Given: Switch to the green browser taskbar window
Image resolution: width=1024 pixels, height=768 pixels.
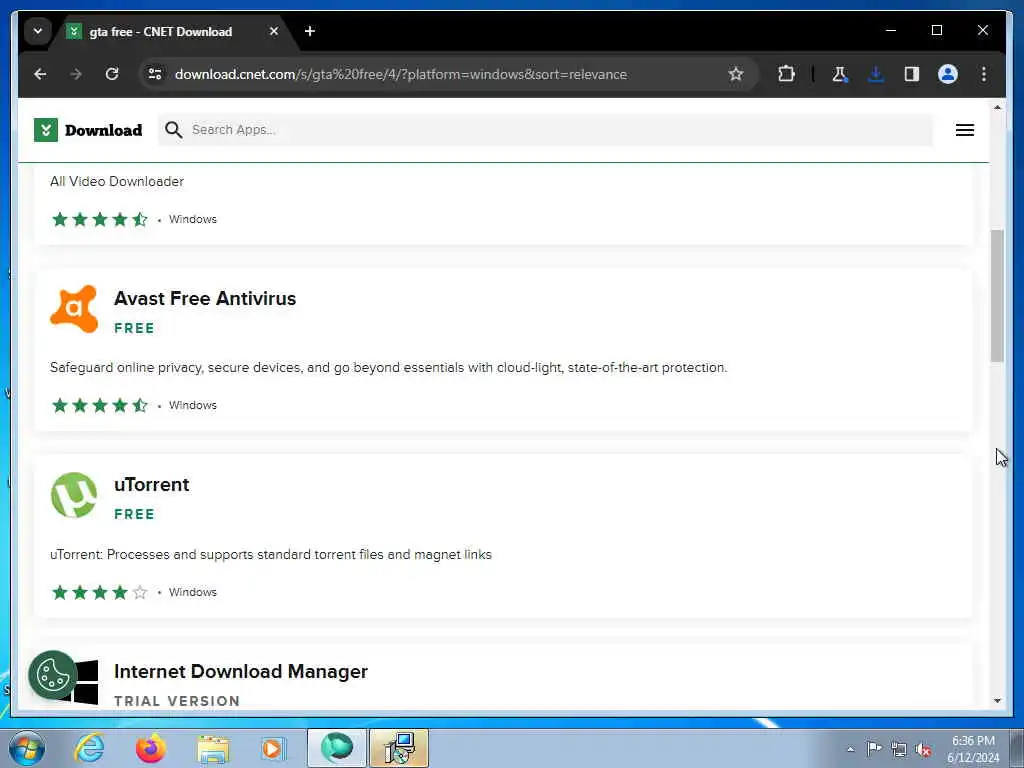Looking at the screenshot, I should pos(337,748).
